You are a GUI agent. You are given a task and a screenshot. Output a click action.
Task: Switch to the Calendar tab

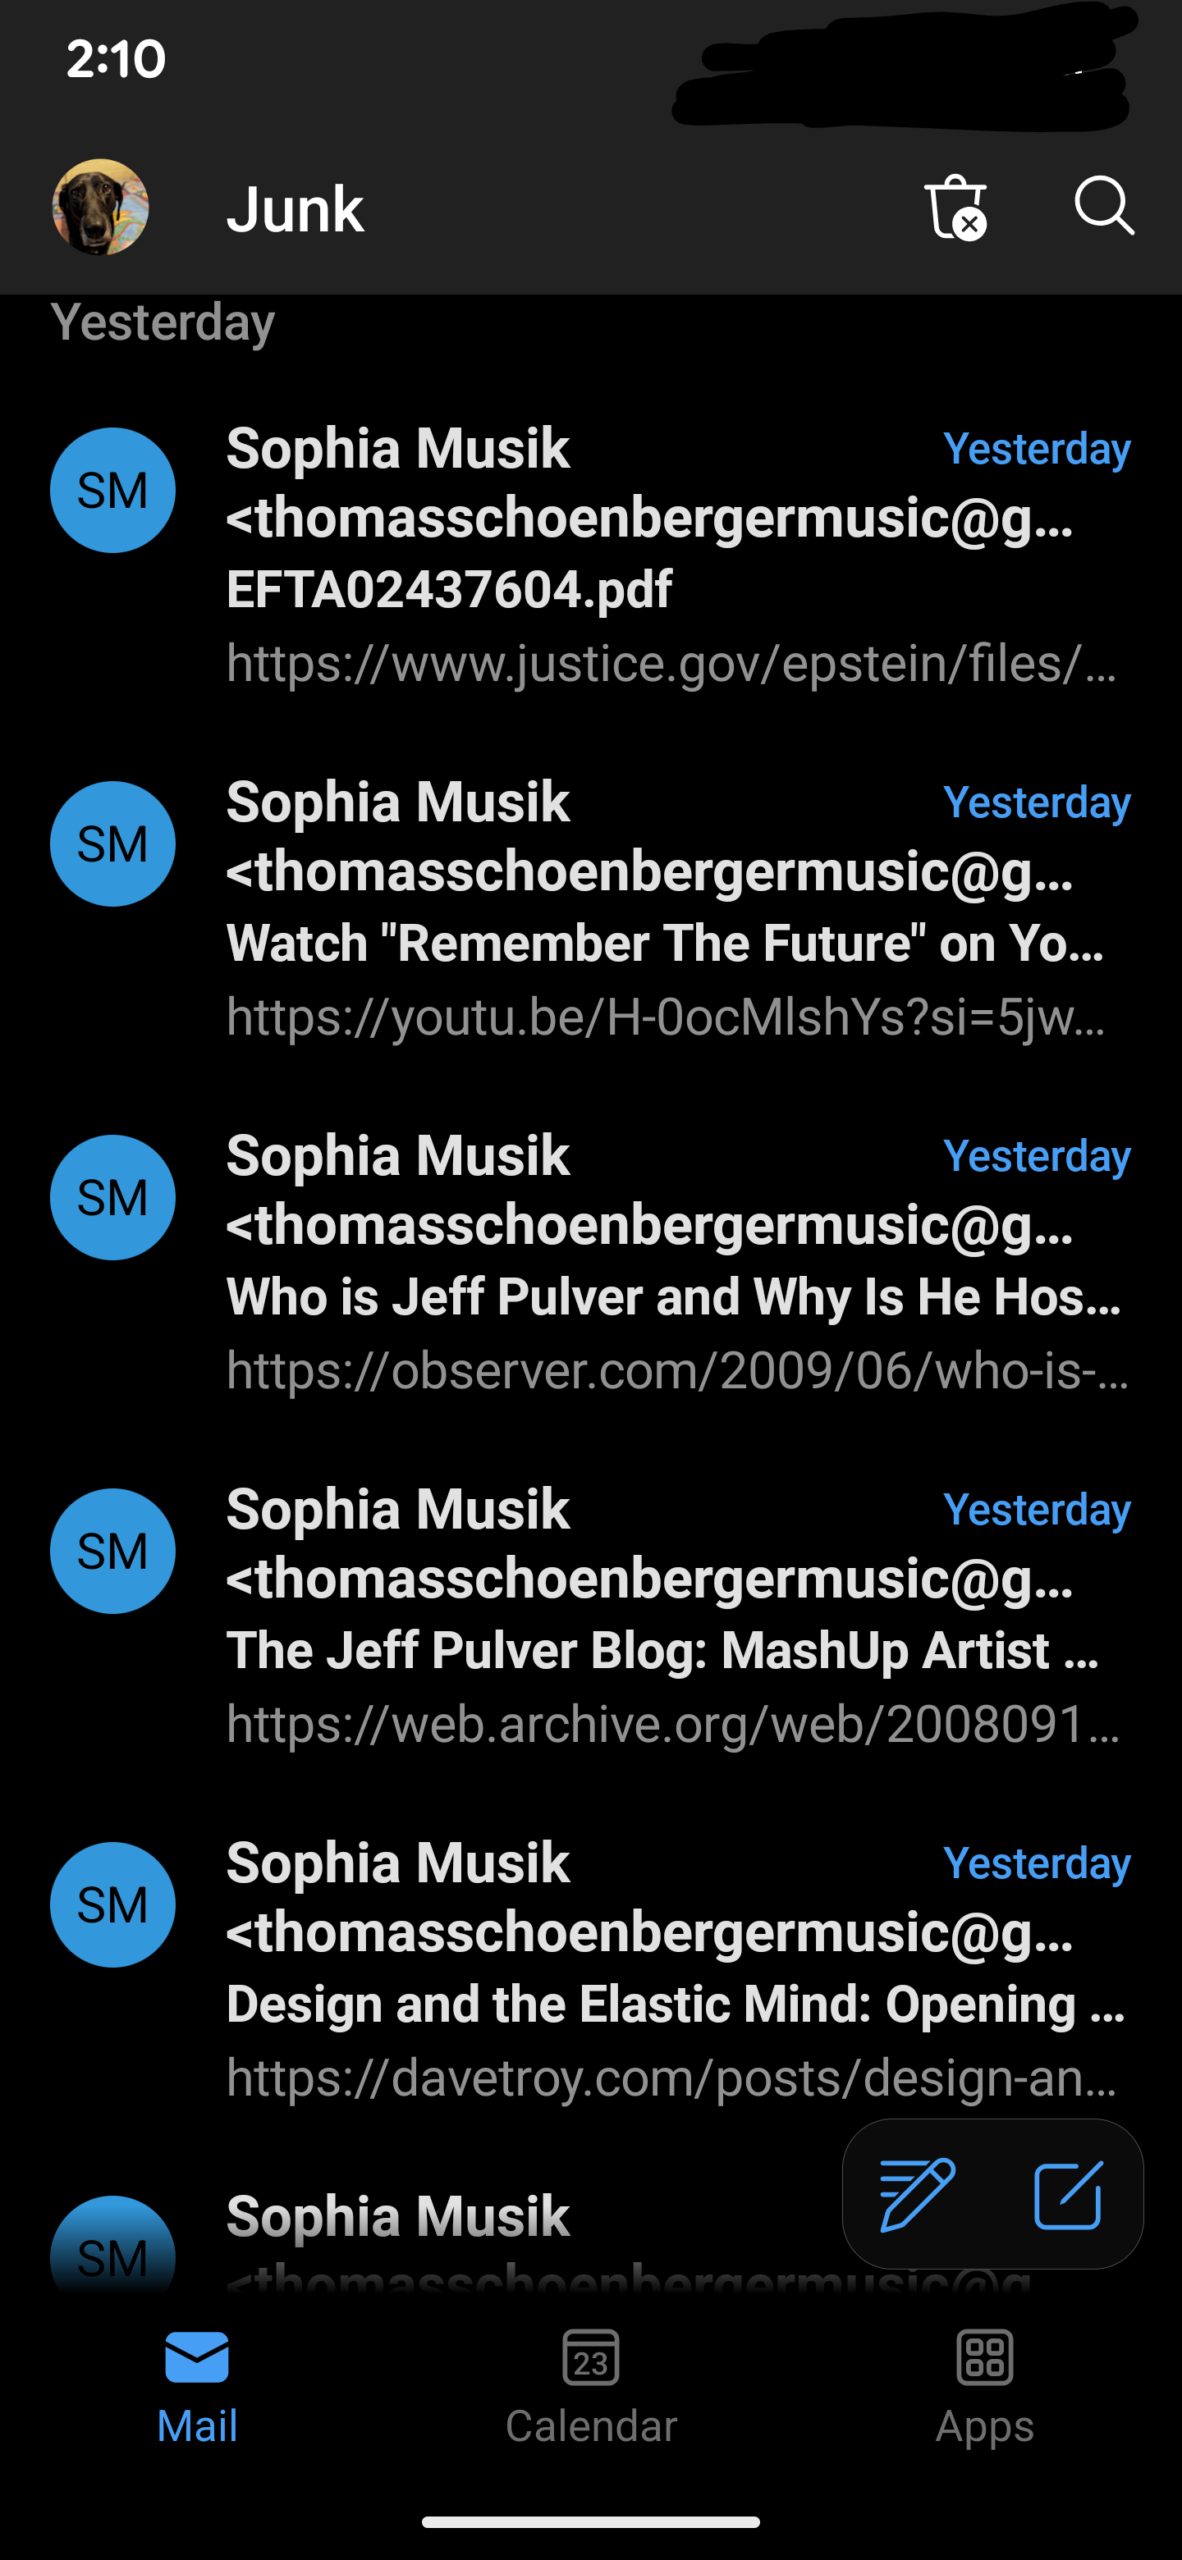click(591, 2385)
